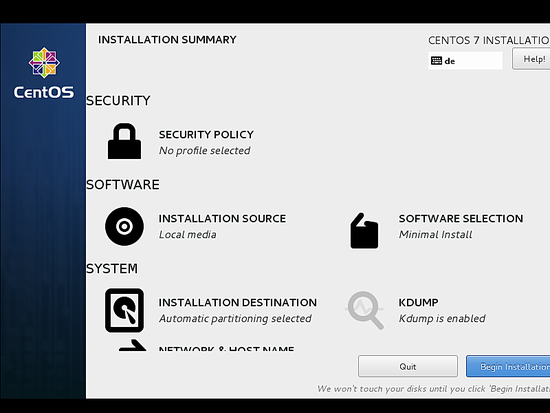Click the hard drive icon for Installation Destination

point(124,310)
